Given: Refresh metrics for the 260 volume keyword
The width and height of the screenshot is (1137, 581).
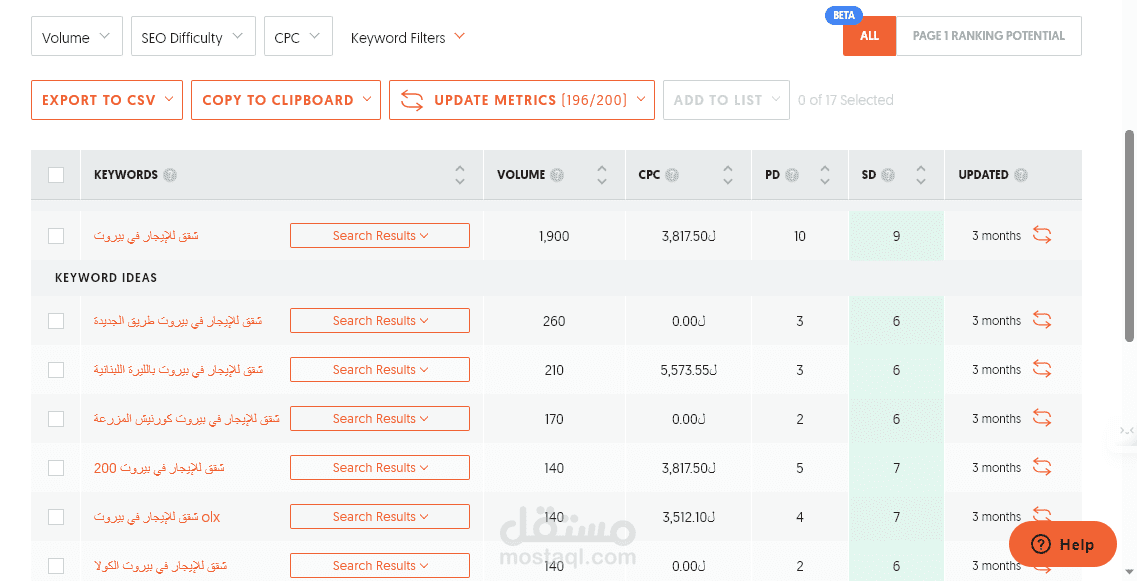Looking at the screenshot, I should click(x=1042, y=321).
